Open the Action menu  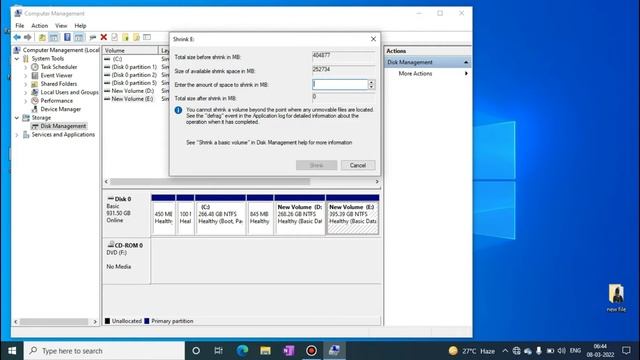pyautogui.click(x=40, y=26)
